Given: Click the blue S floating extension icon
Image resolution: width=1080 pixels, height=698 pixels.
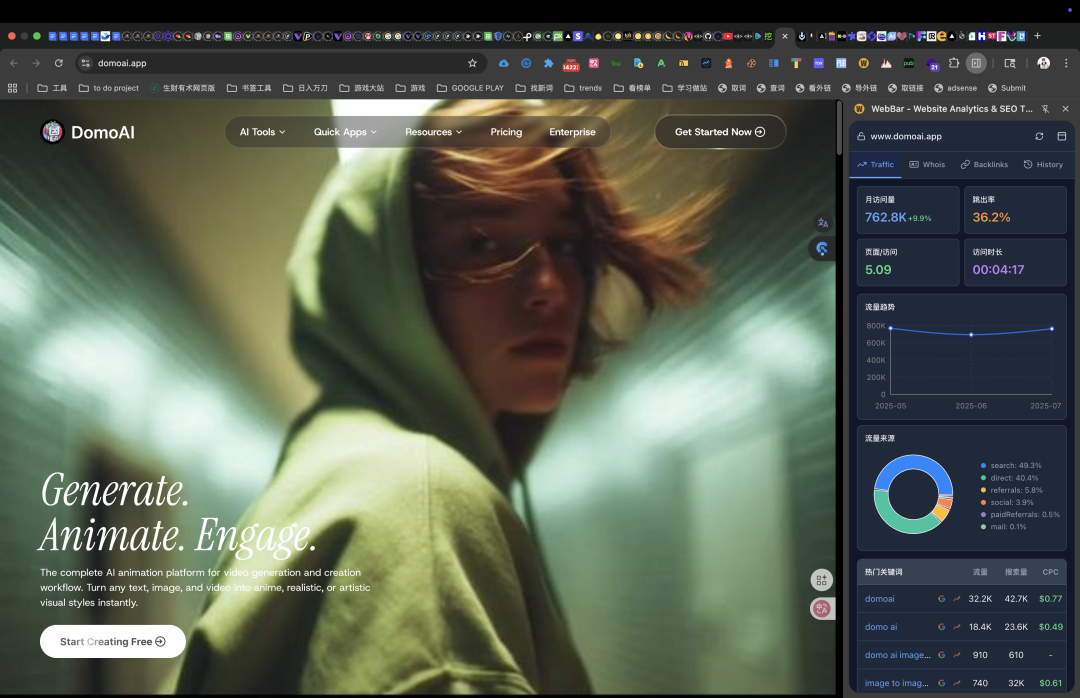Looking at the screenshot, I should pyautogui.click(x=822, y=249).
